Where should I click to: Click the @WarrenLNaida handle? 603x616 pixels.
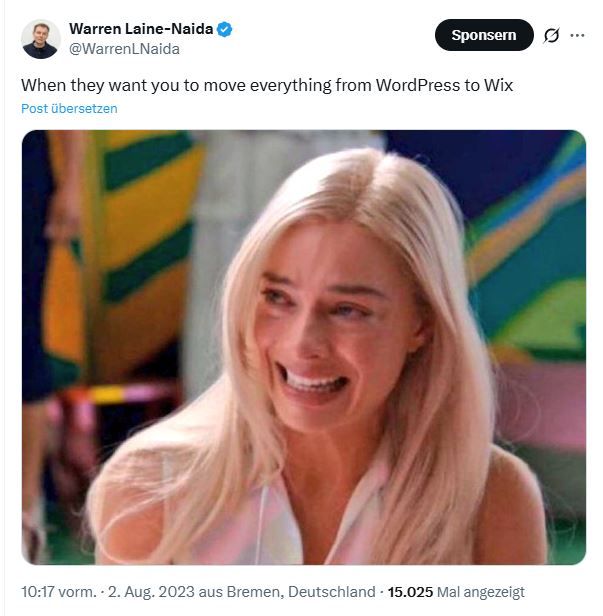tap(124, 48)
